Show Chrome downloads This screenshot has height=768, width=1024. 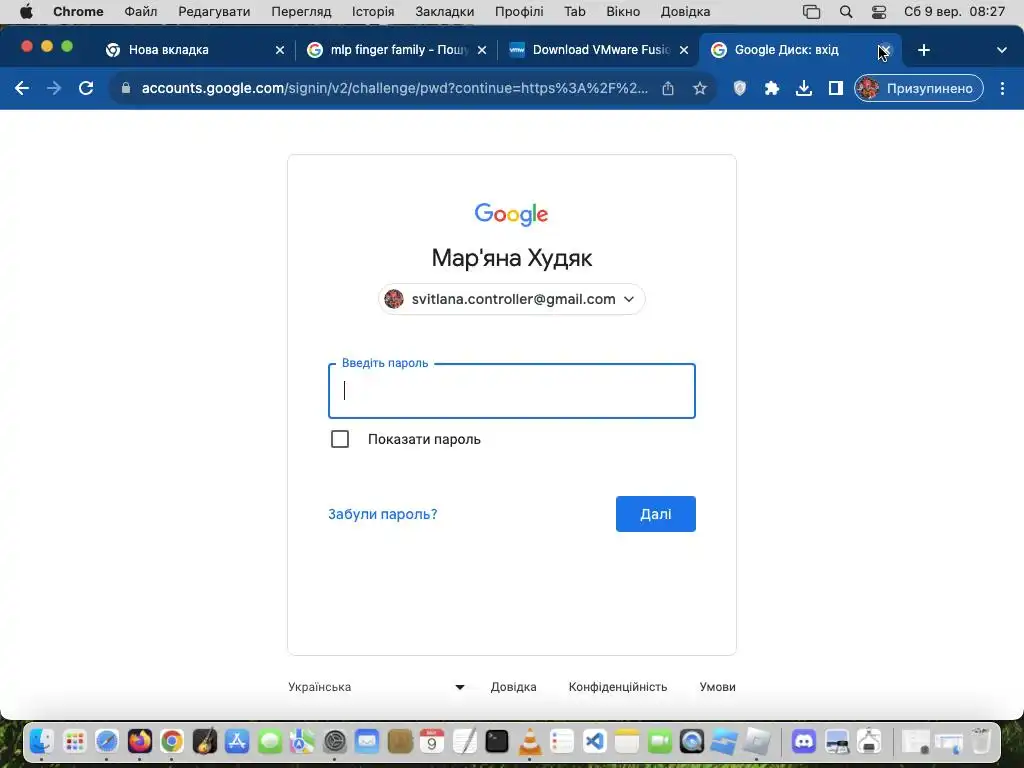tap(803, 88)
